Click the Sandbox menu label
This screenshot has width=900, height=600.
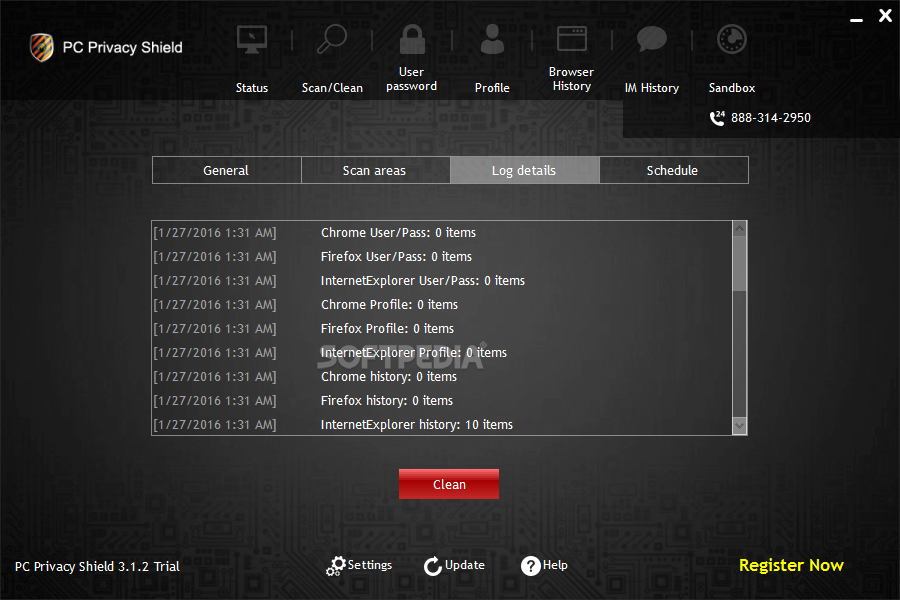(732, 88)
